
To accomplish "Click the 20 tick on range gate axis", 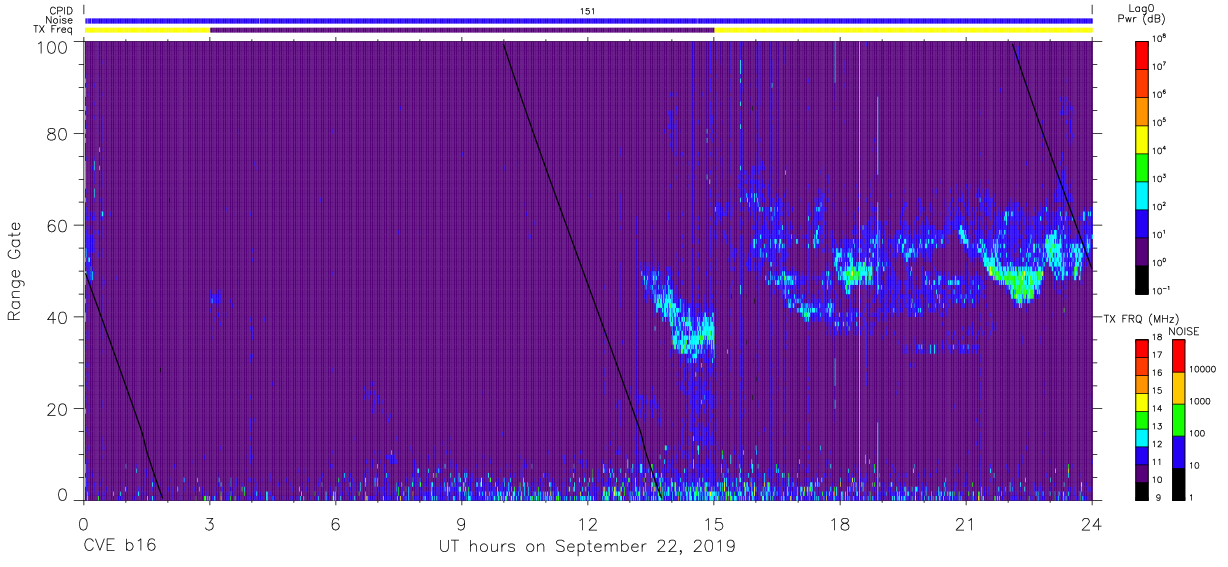I will [57, 409].
